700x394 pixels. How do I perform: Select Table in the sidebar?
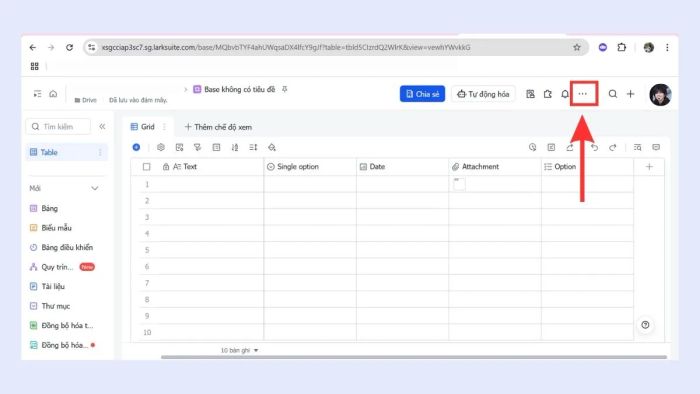pyautogui.click(x=66, y=153)
